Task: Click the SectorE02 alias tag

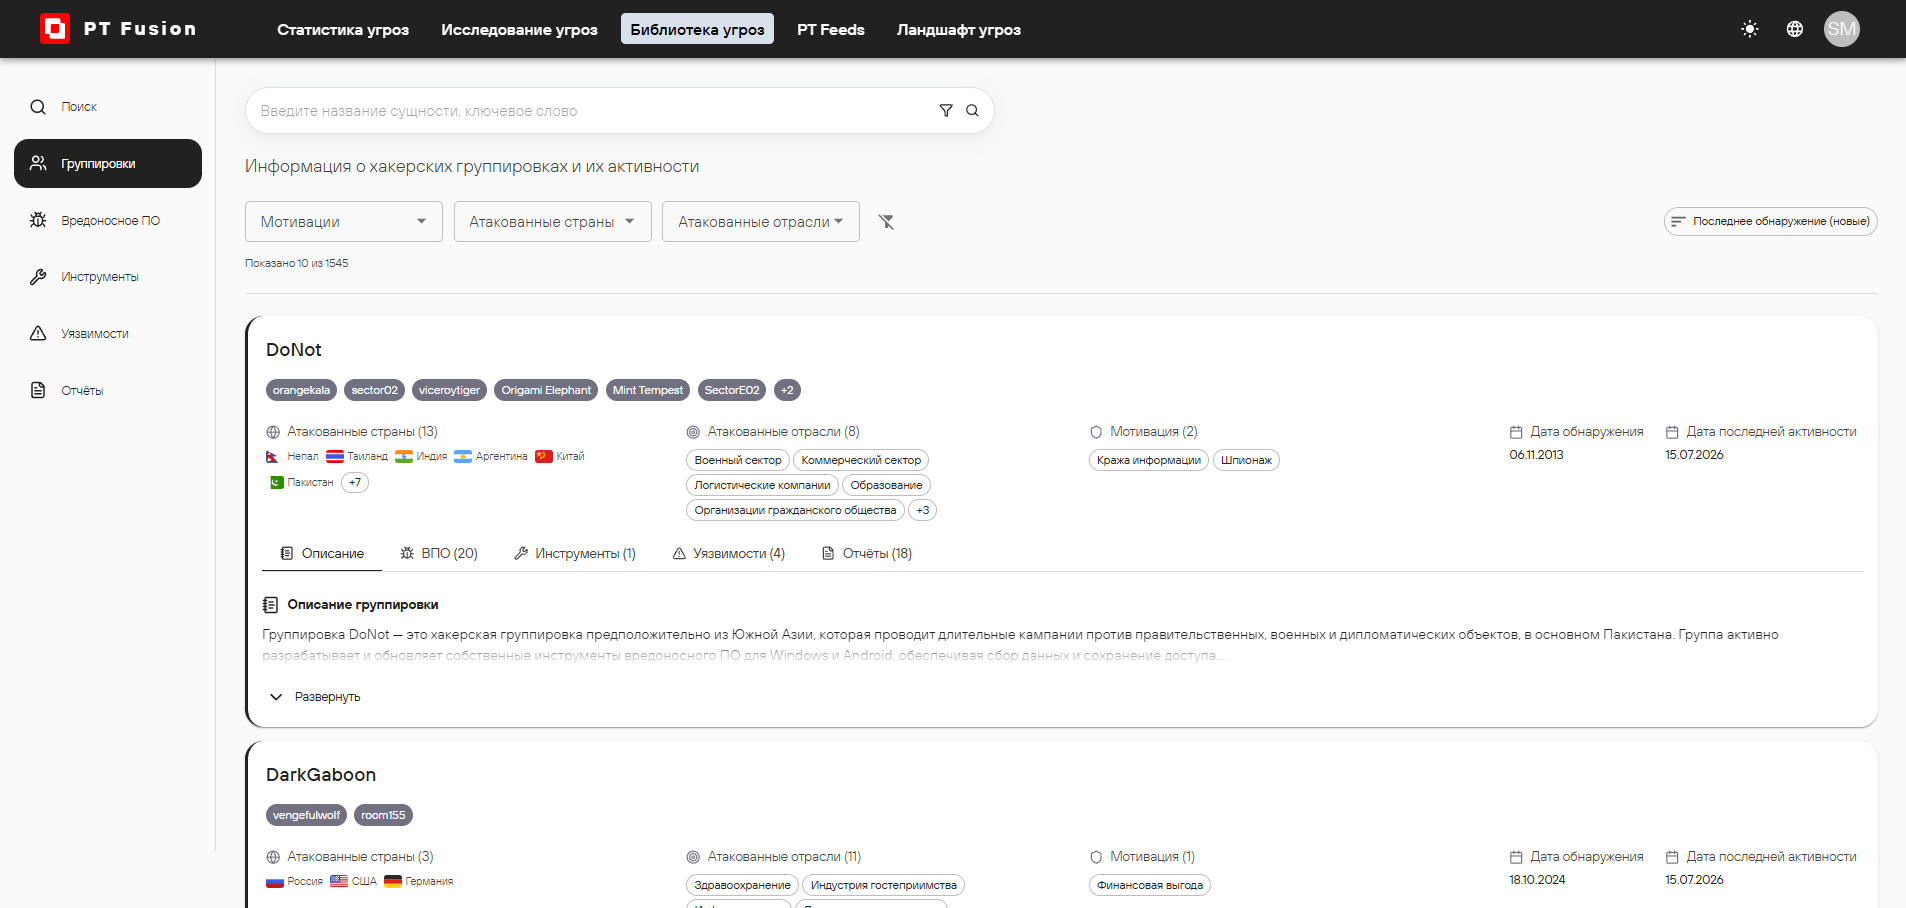Action: (x=732, y=390)
